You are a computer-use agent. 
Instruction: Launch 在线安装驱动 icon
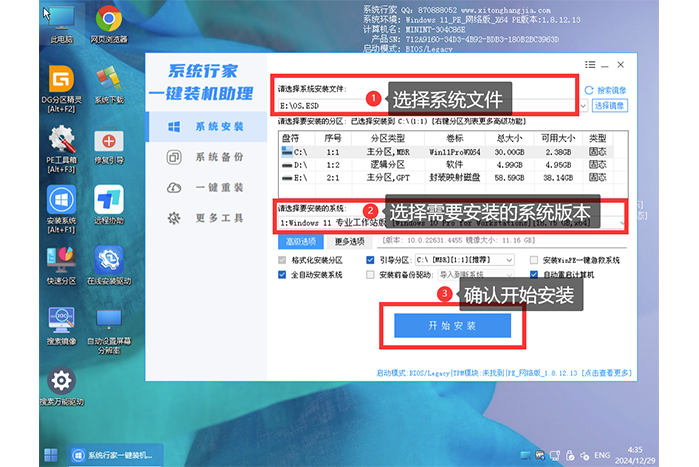coord(109,266)
